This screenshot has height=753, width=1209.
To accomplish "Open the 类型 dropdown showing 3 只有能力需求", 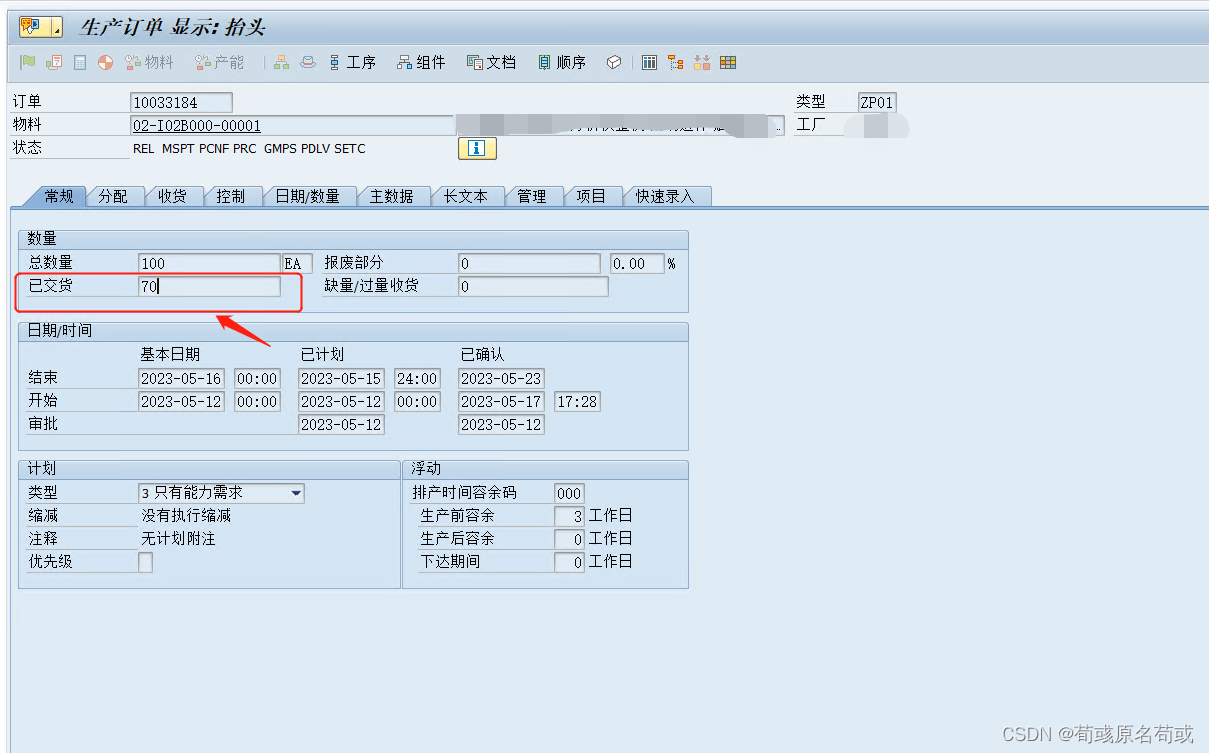I will (295, 493).
